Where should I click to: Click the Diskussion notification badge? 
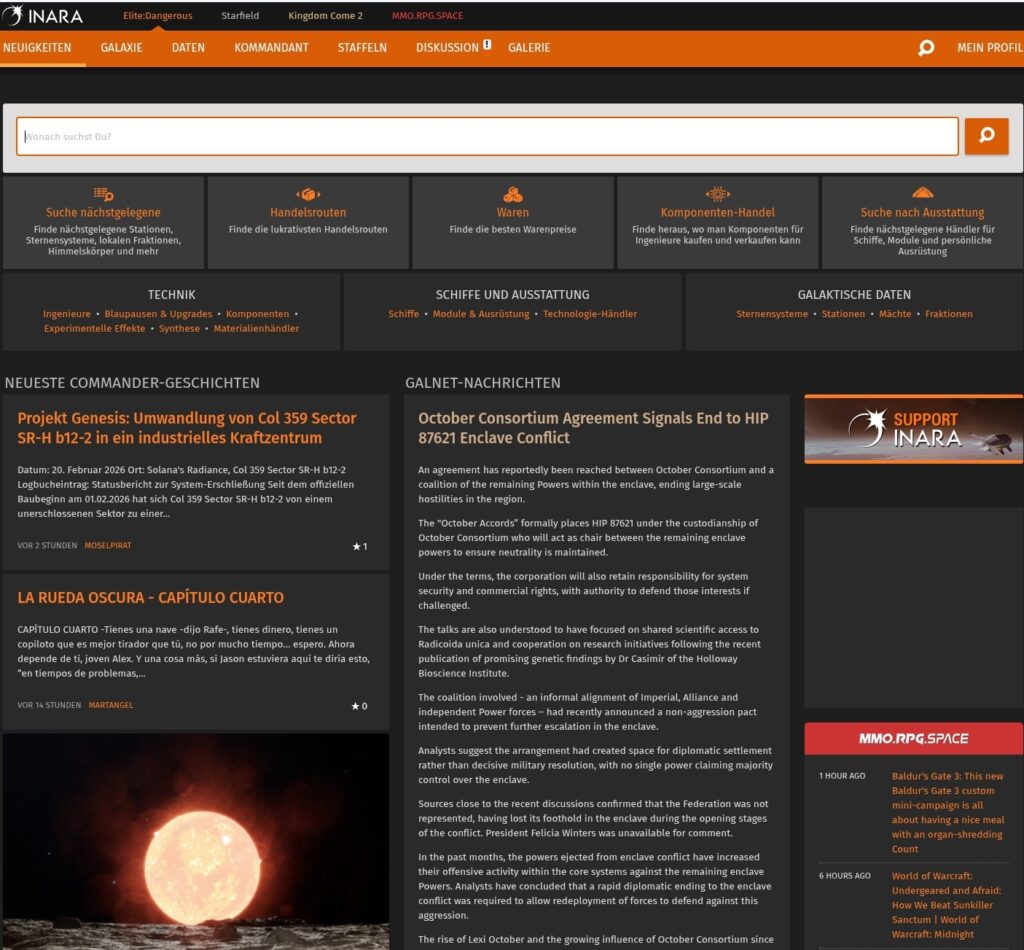click(x=487, y=45)
